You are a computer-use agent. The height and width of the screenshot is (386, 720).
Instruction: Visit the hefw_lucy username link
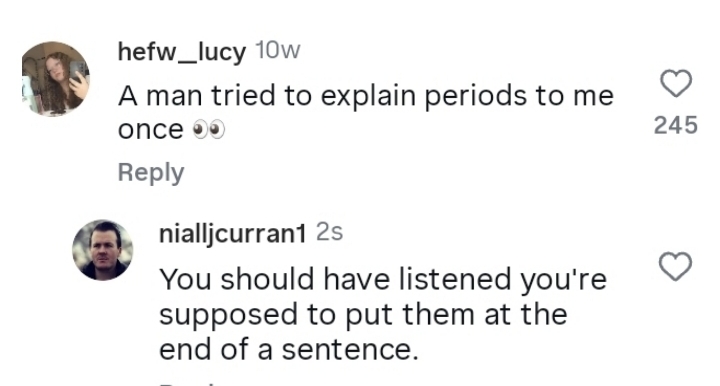[182, 51]
